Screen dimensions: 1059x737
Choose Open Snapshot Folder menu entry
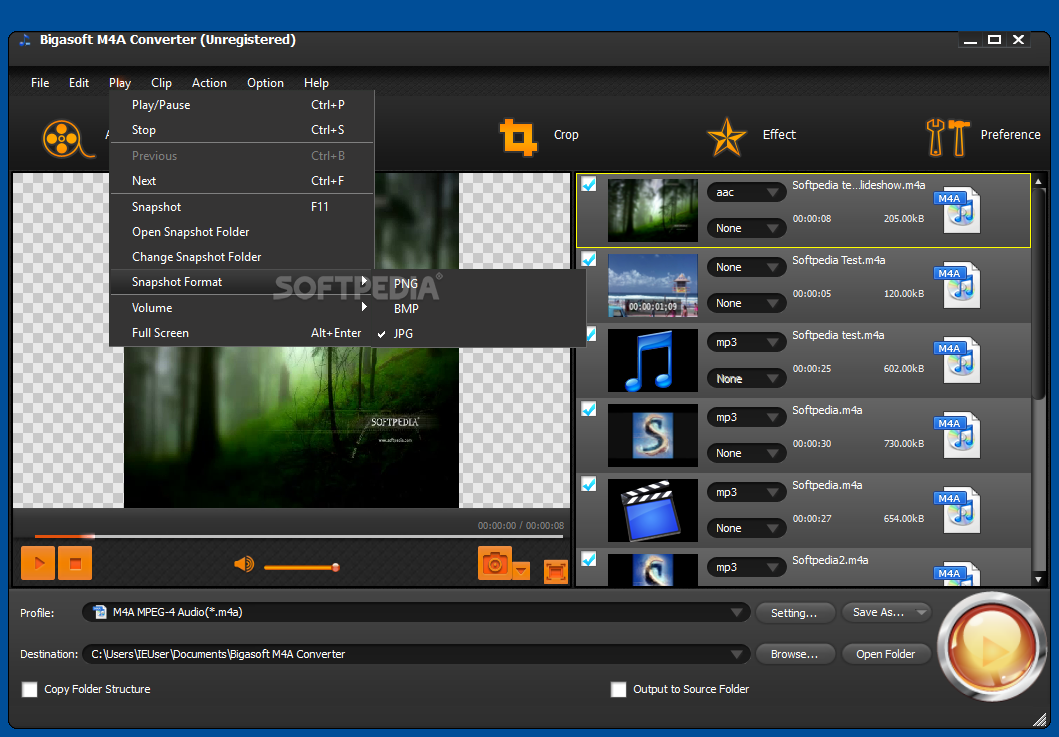(x=242, y=232)
